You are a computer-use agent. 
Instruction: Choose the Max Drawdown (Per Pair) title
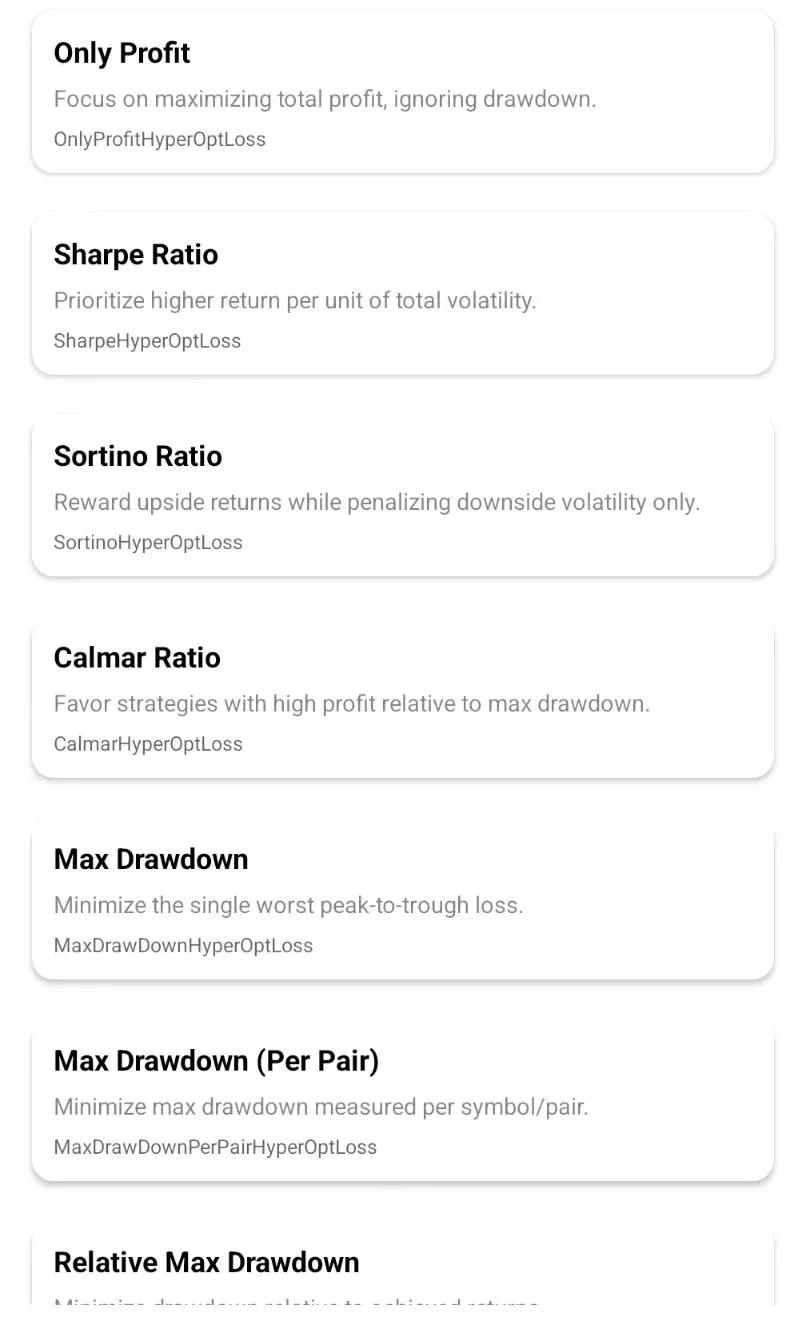pos(216,1061)
